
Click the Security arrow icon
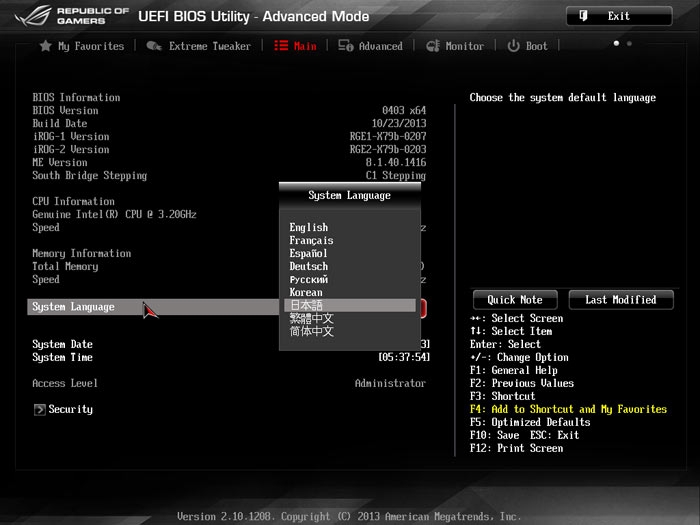pyautogui.click(x=39, y=409)
